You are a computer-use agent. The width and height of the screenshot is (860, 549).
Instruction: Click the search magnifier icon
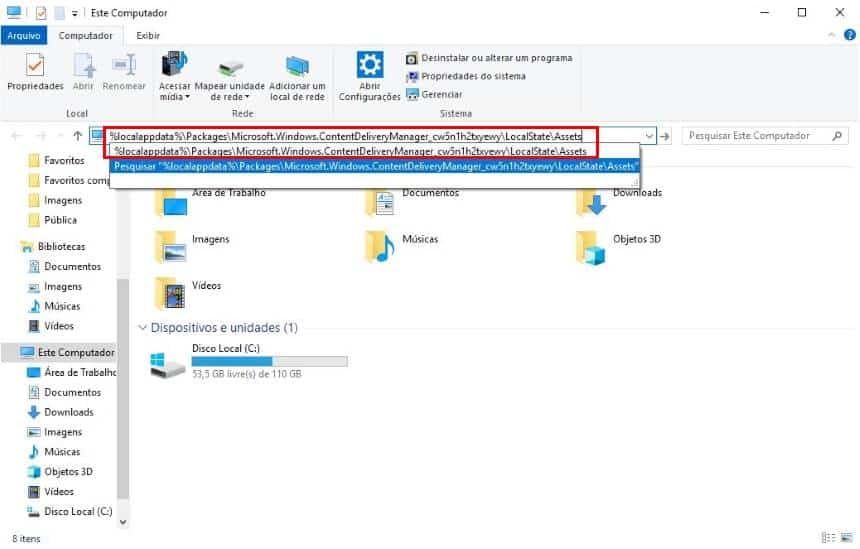[x=837, y=135]
